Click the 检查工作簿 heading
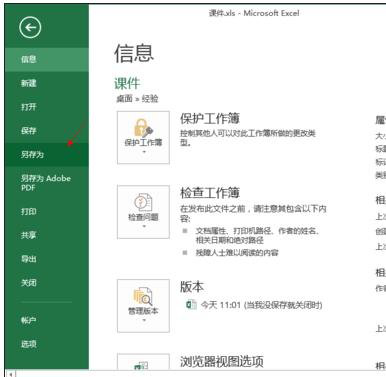 (210, 193)
